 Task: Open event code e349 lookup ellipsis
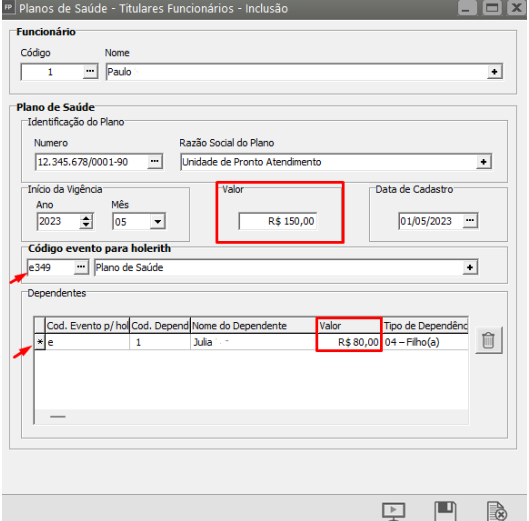pos(81,267)
